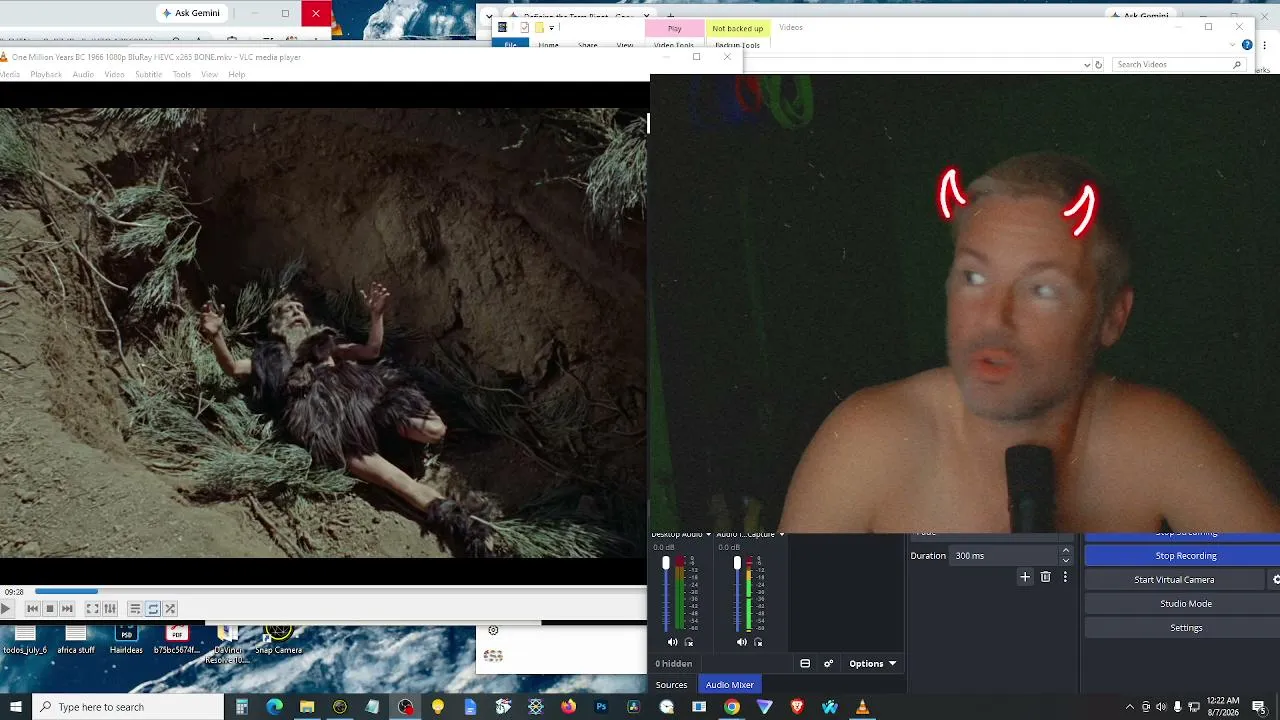This screenshot has height=720, width=1280.
Task: Click the VLC play button
Action: (x=6, y=608)
